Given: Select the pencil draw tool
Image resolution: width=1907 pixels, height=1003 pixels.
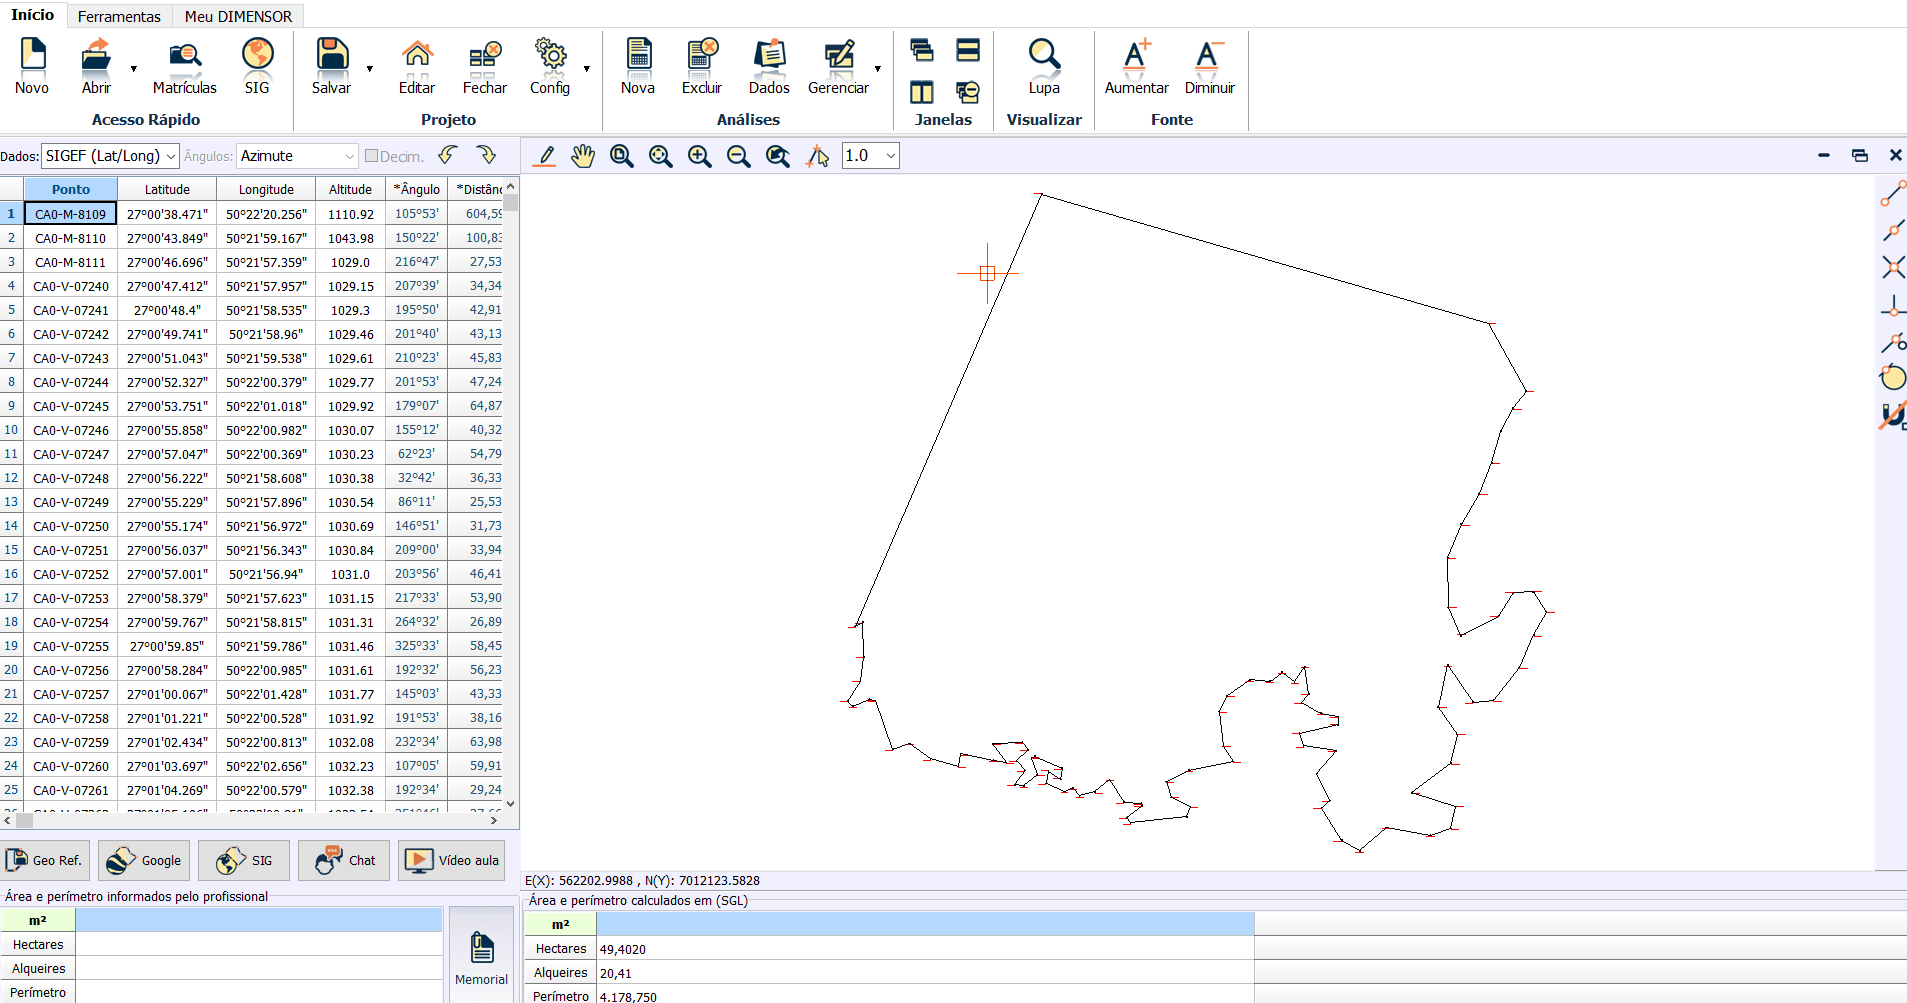Looking at the screenshot, I should [x=545, y=156].
